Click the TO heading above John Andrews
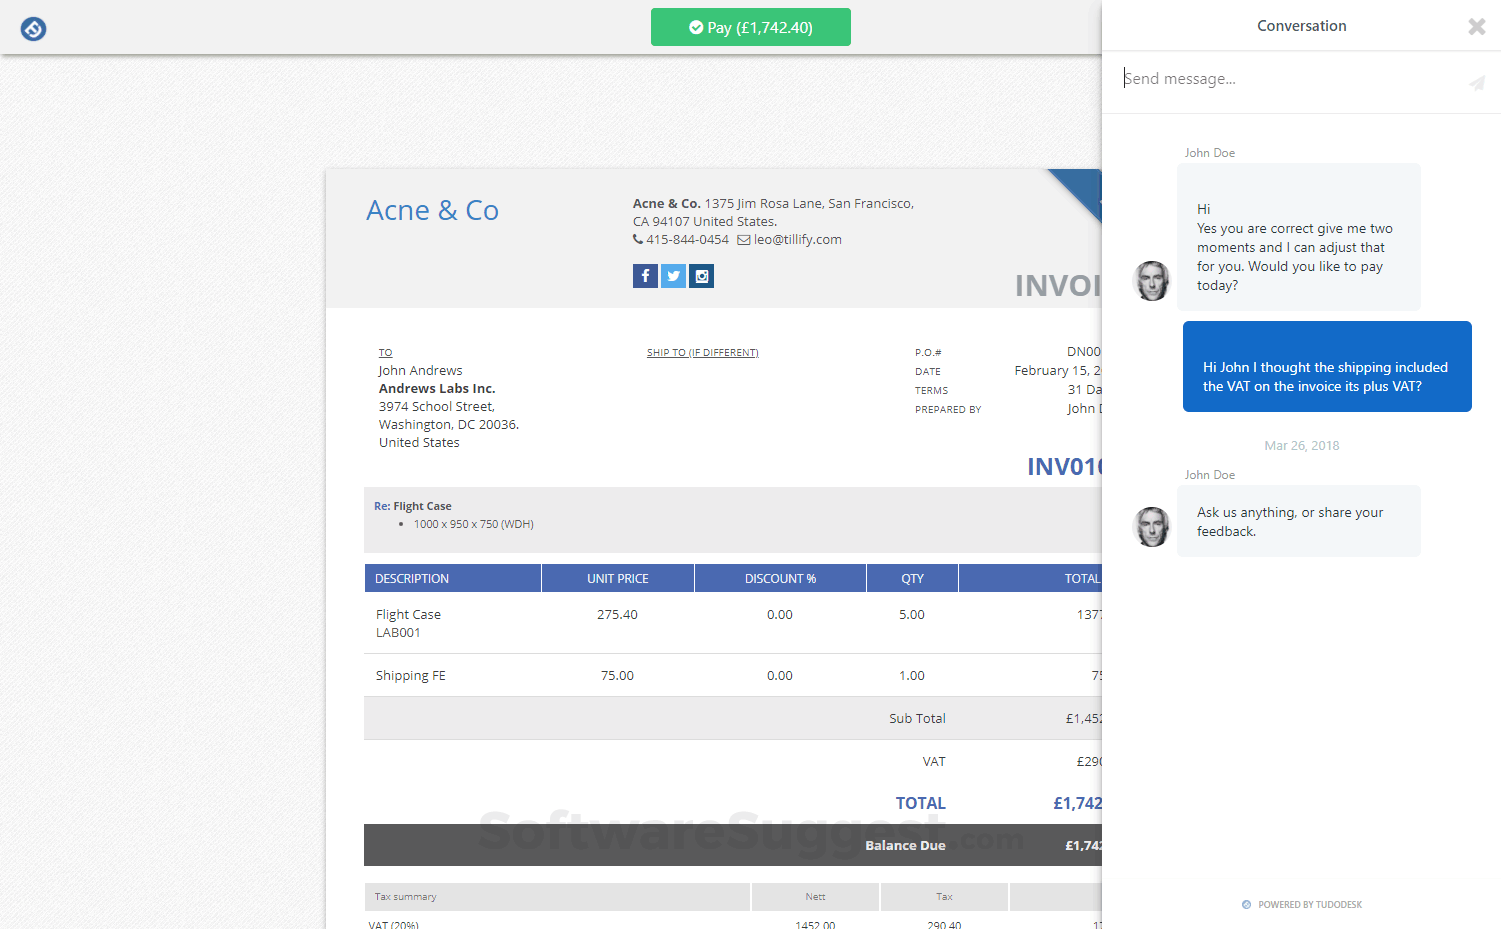Viewport: 1501px width, 929px height. click(x=386, y=353)
